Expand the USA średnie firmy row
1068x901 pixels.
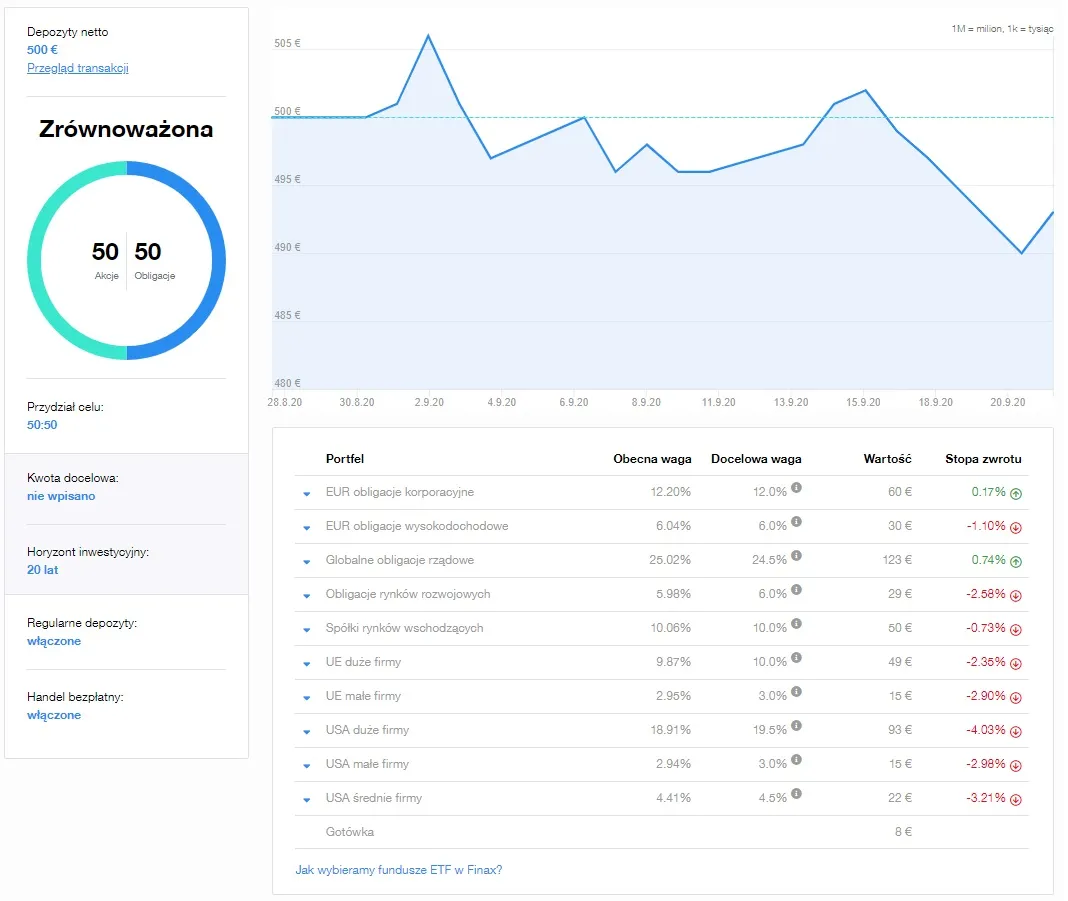(x=307, y=800)
